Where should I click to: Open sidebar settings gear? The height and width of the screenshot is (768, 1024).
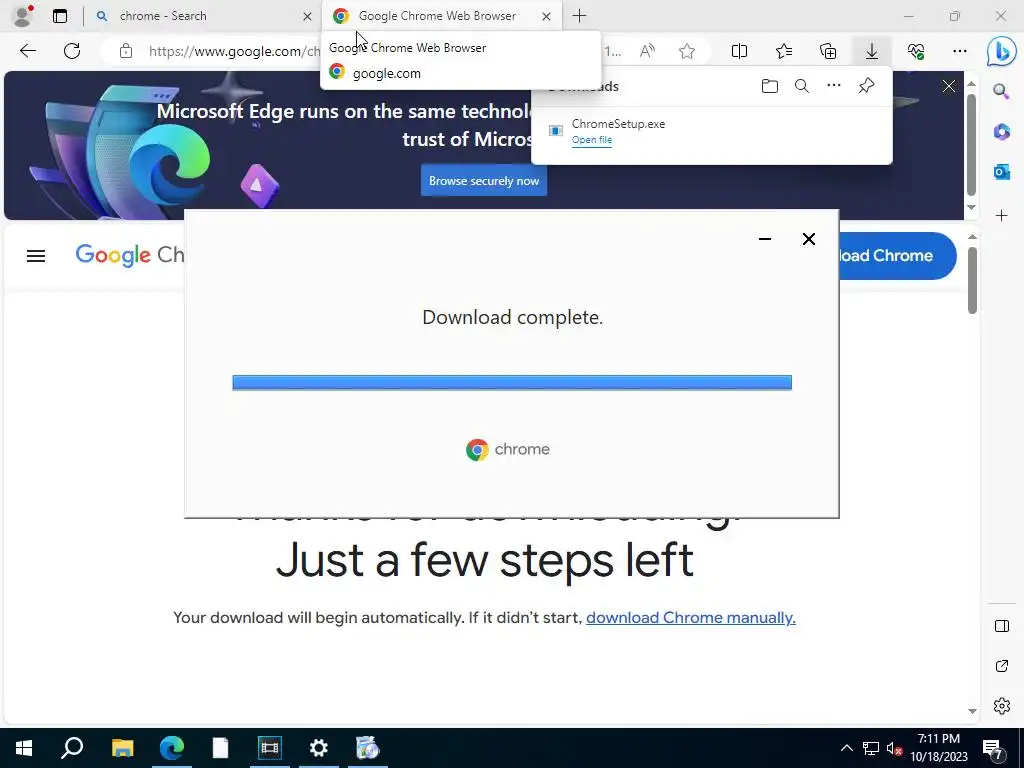coord(1002,706)
